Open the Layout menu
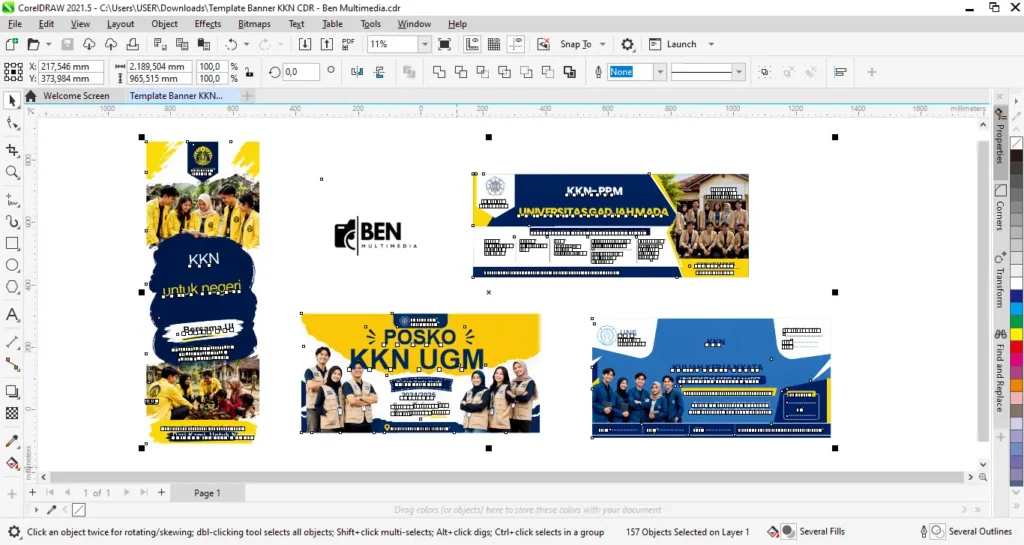Viewport: 1024px width, 545px height. coord(120,23)
